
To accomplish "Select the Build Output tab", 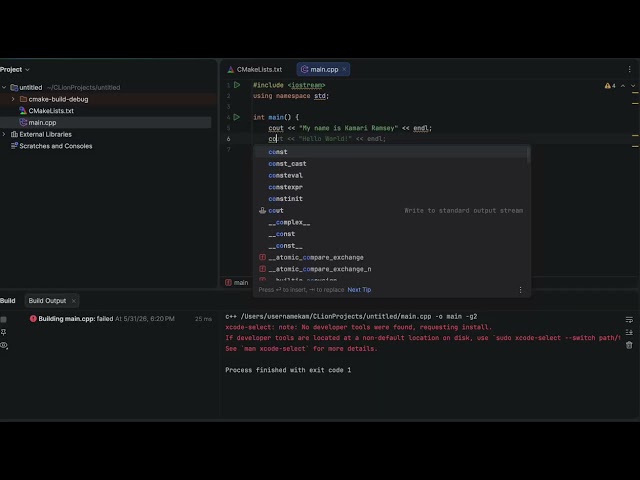I will click(x=47, y=301).
